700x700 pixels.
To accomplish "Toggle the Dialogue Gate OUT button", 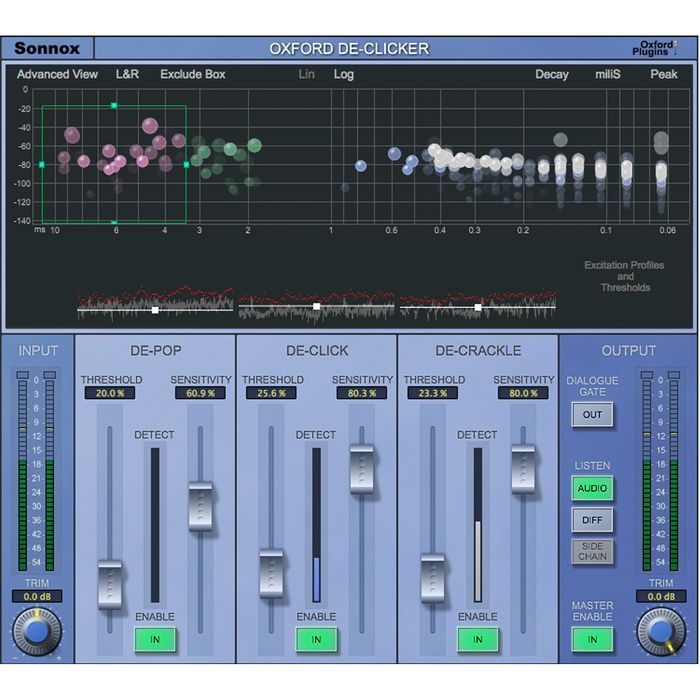I will (592, 414).
